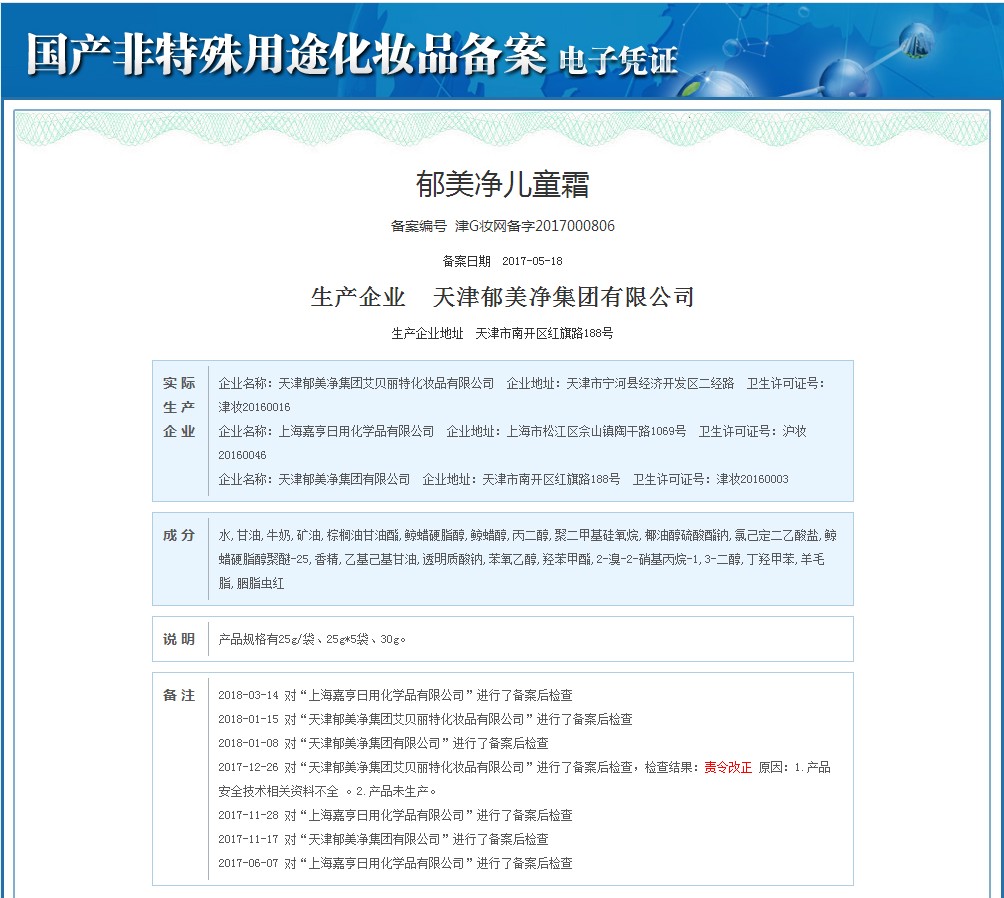Screen dimensions: 1004x898
Task: Click manufacturer name 天津郁美净集团有限公司 heading
Action: click(x=563, y=297)
